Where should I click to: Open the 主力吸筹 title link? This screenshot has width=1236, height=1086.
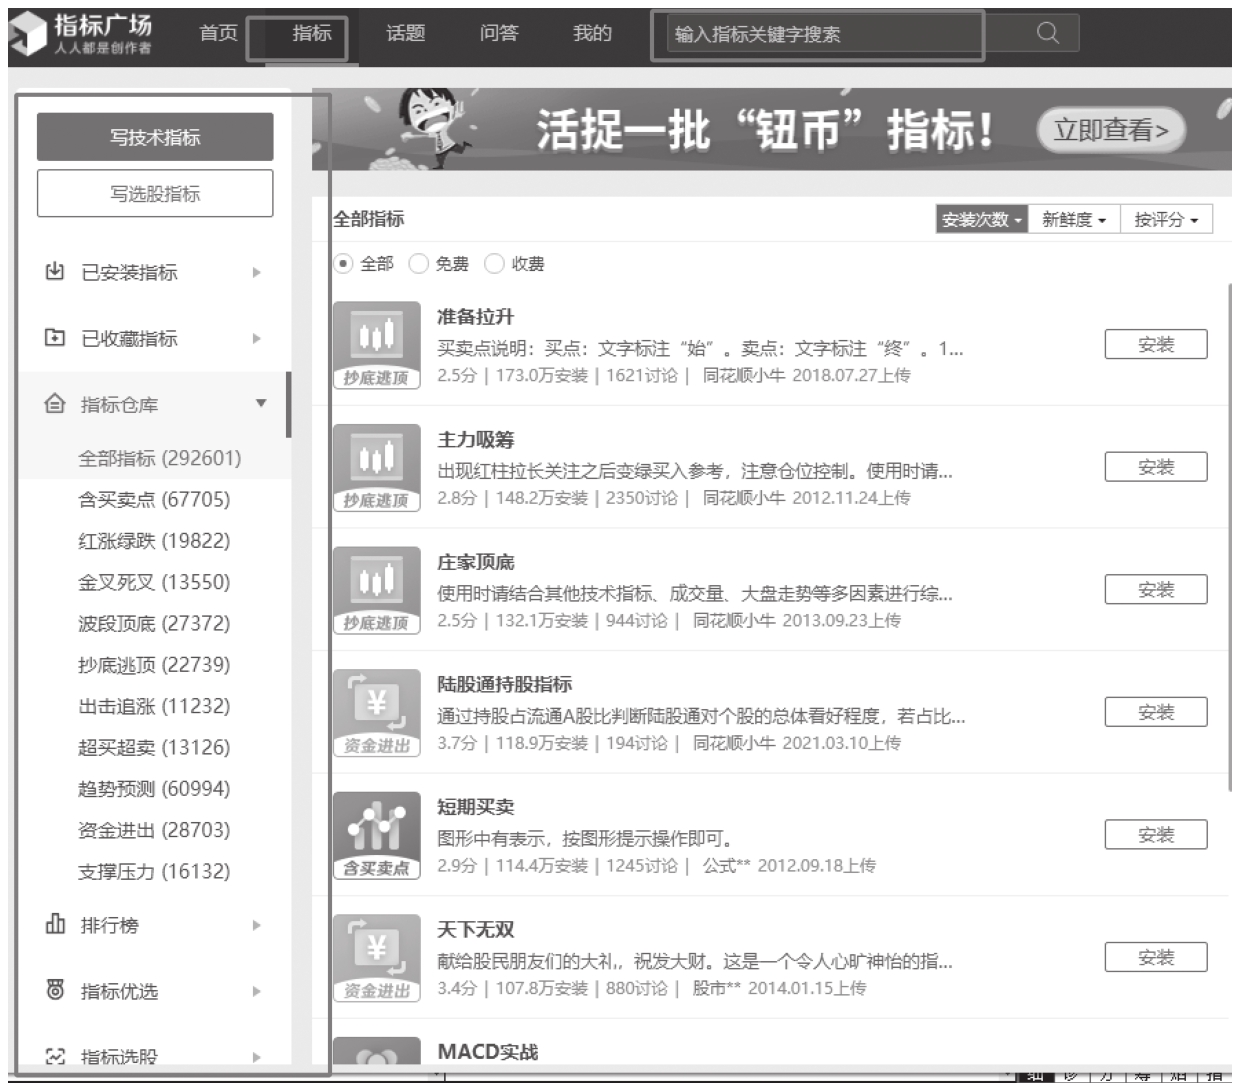pyautogui.click(x=475, y=439)
